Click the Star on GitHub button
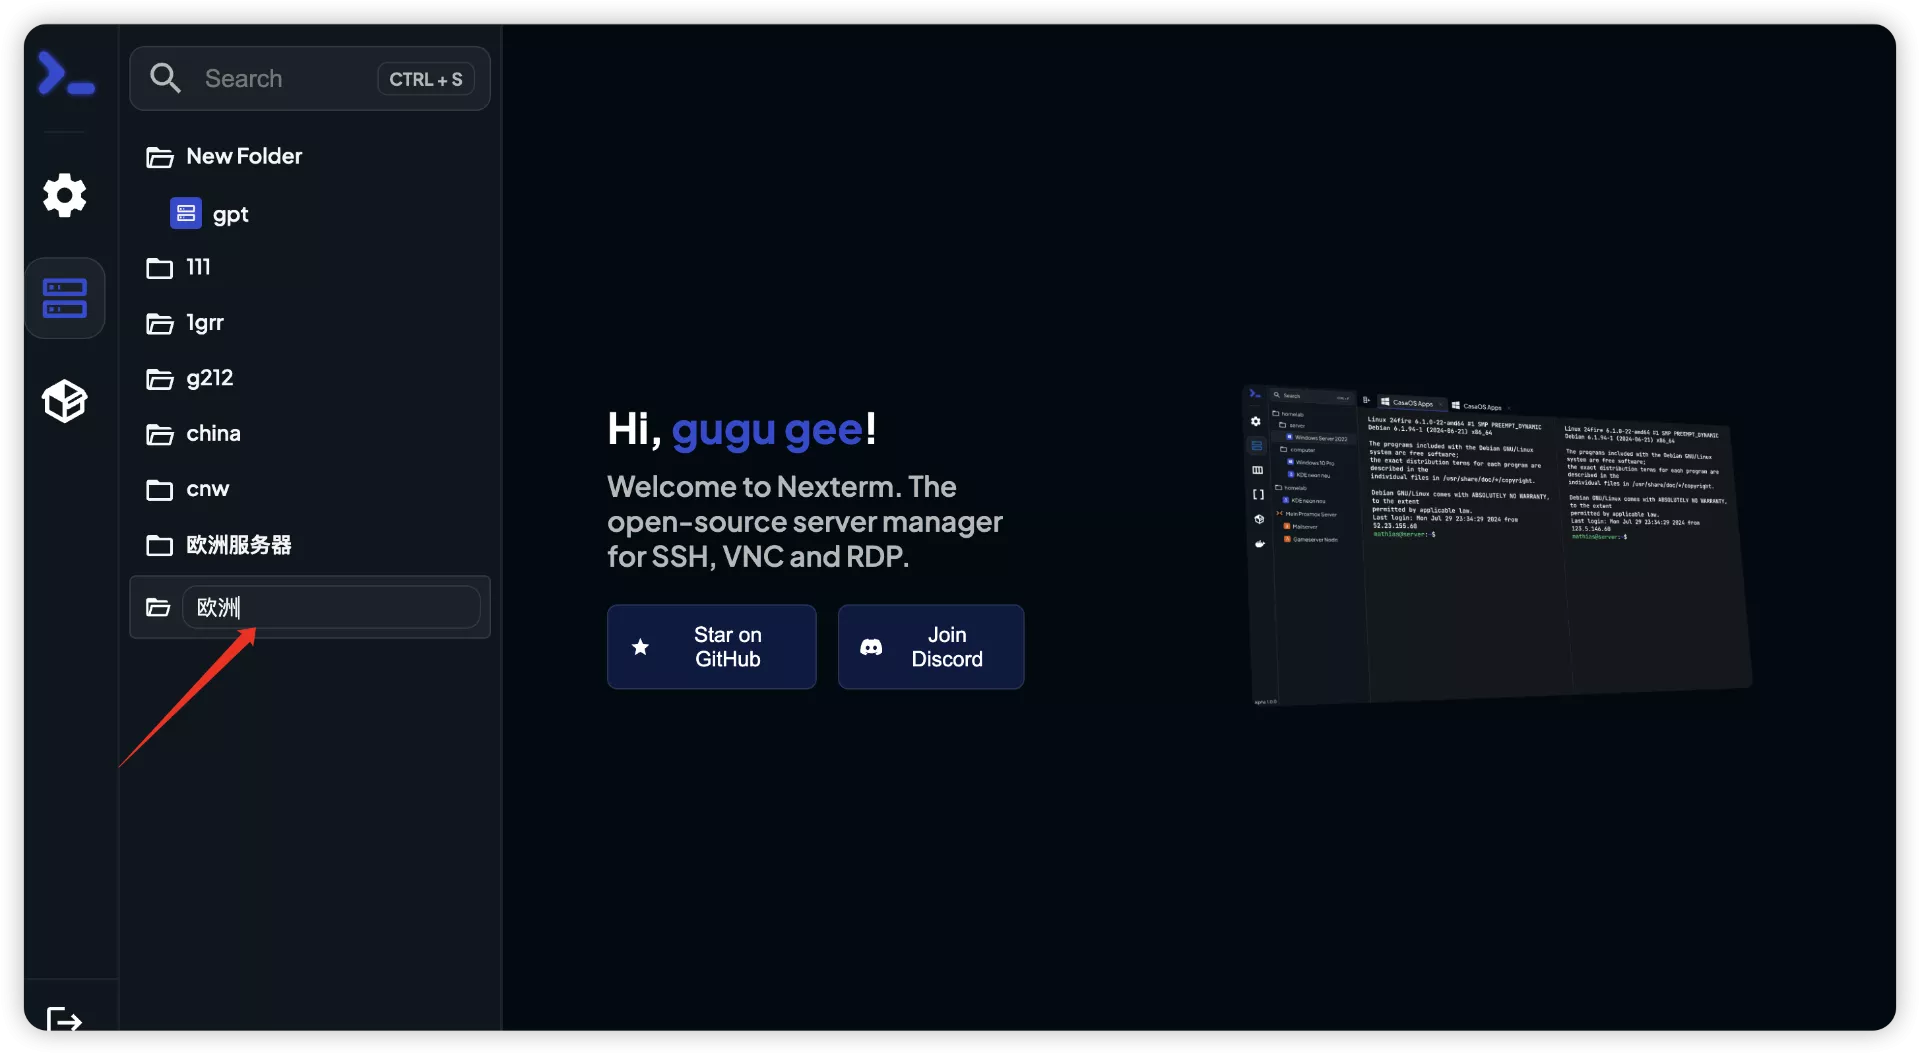Viewport: 1920px width, 1054px height. (711, 647)
